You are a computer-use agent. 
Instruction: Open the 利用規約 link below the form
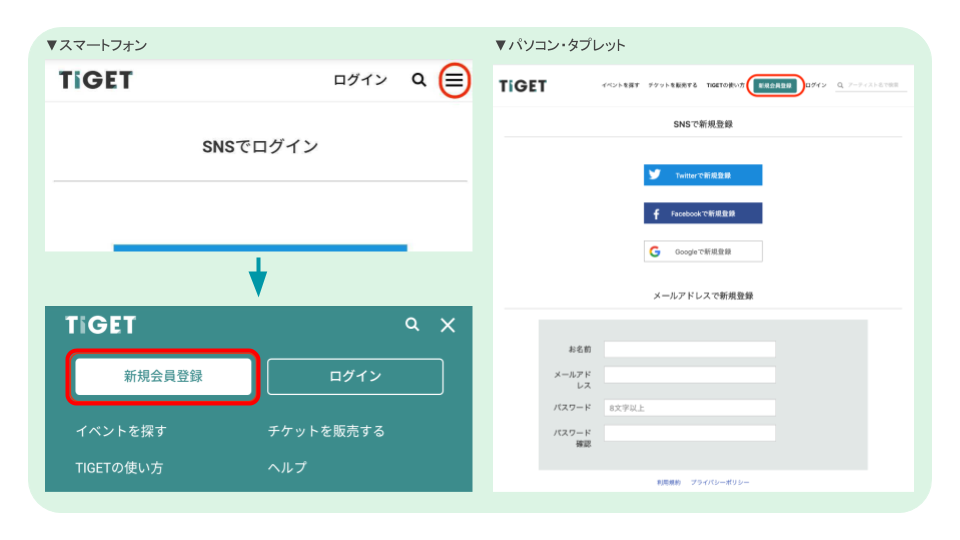click(669, 482)
